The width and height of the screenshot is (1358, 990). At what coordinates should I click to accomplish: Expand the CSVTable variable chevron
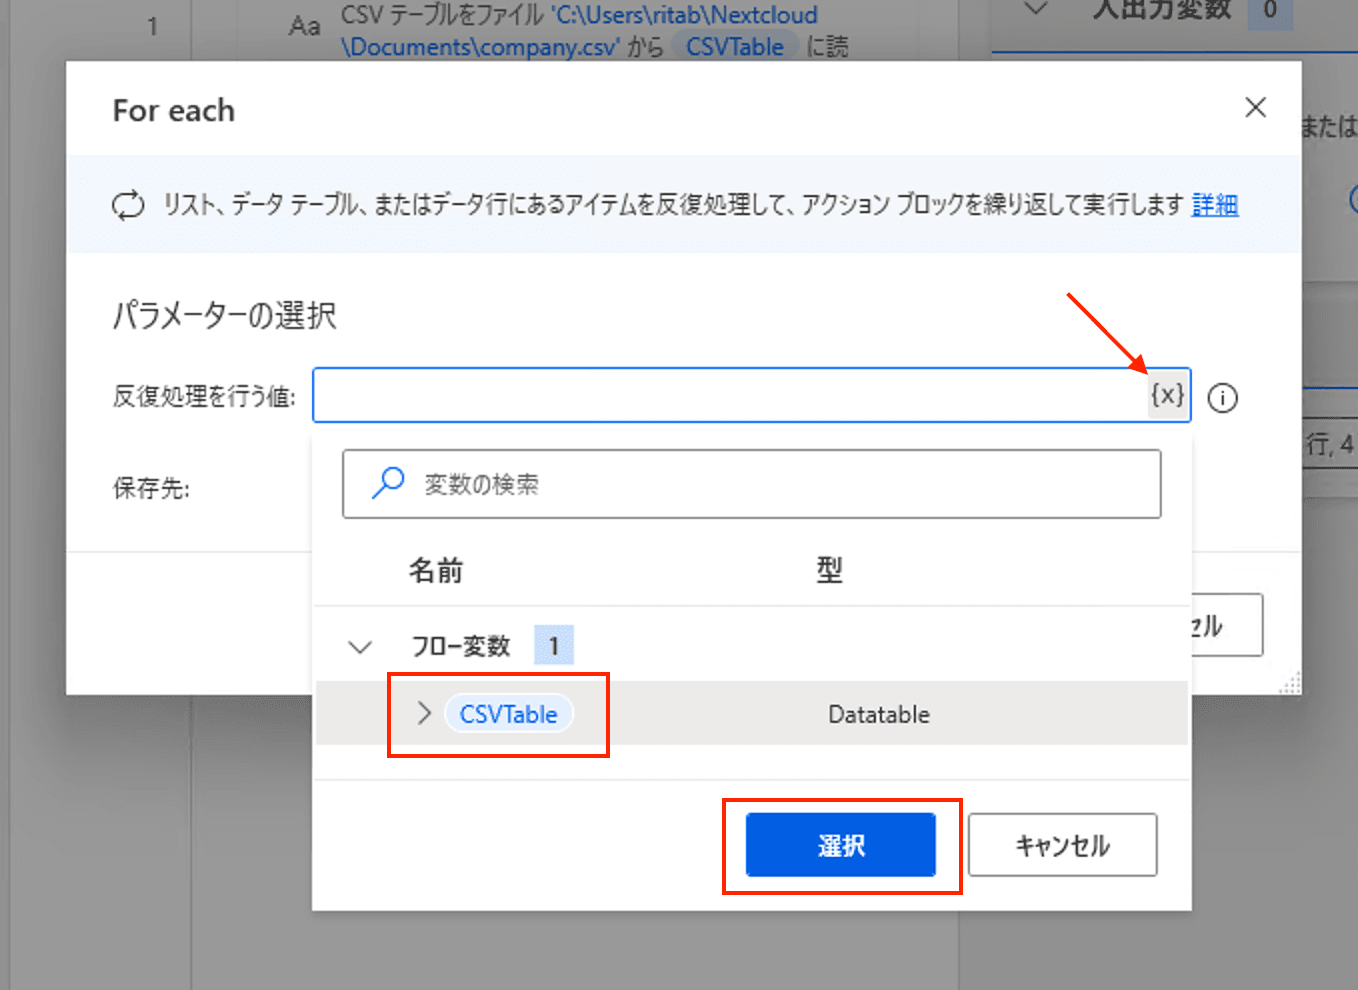[424, 713]
